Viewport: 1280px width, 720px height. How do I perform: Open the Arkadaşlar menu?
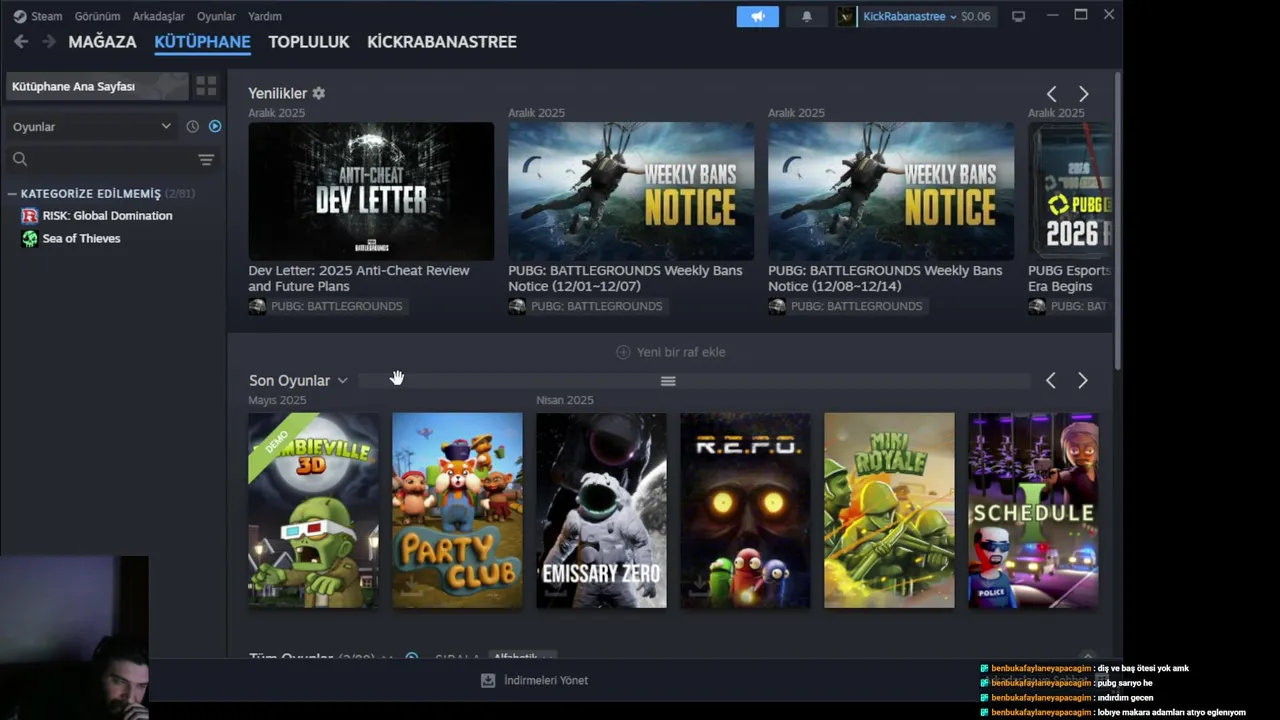[x=158, y=16]
